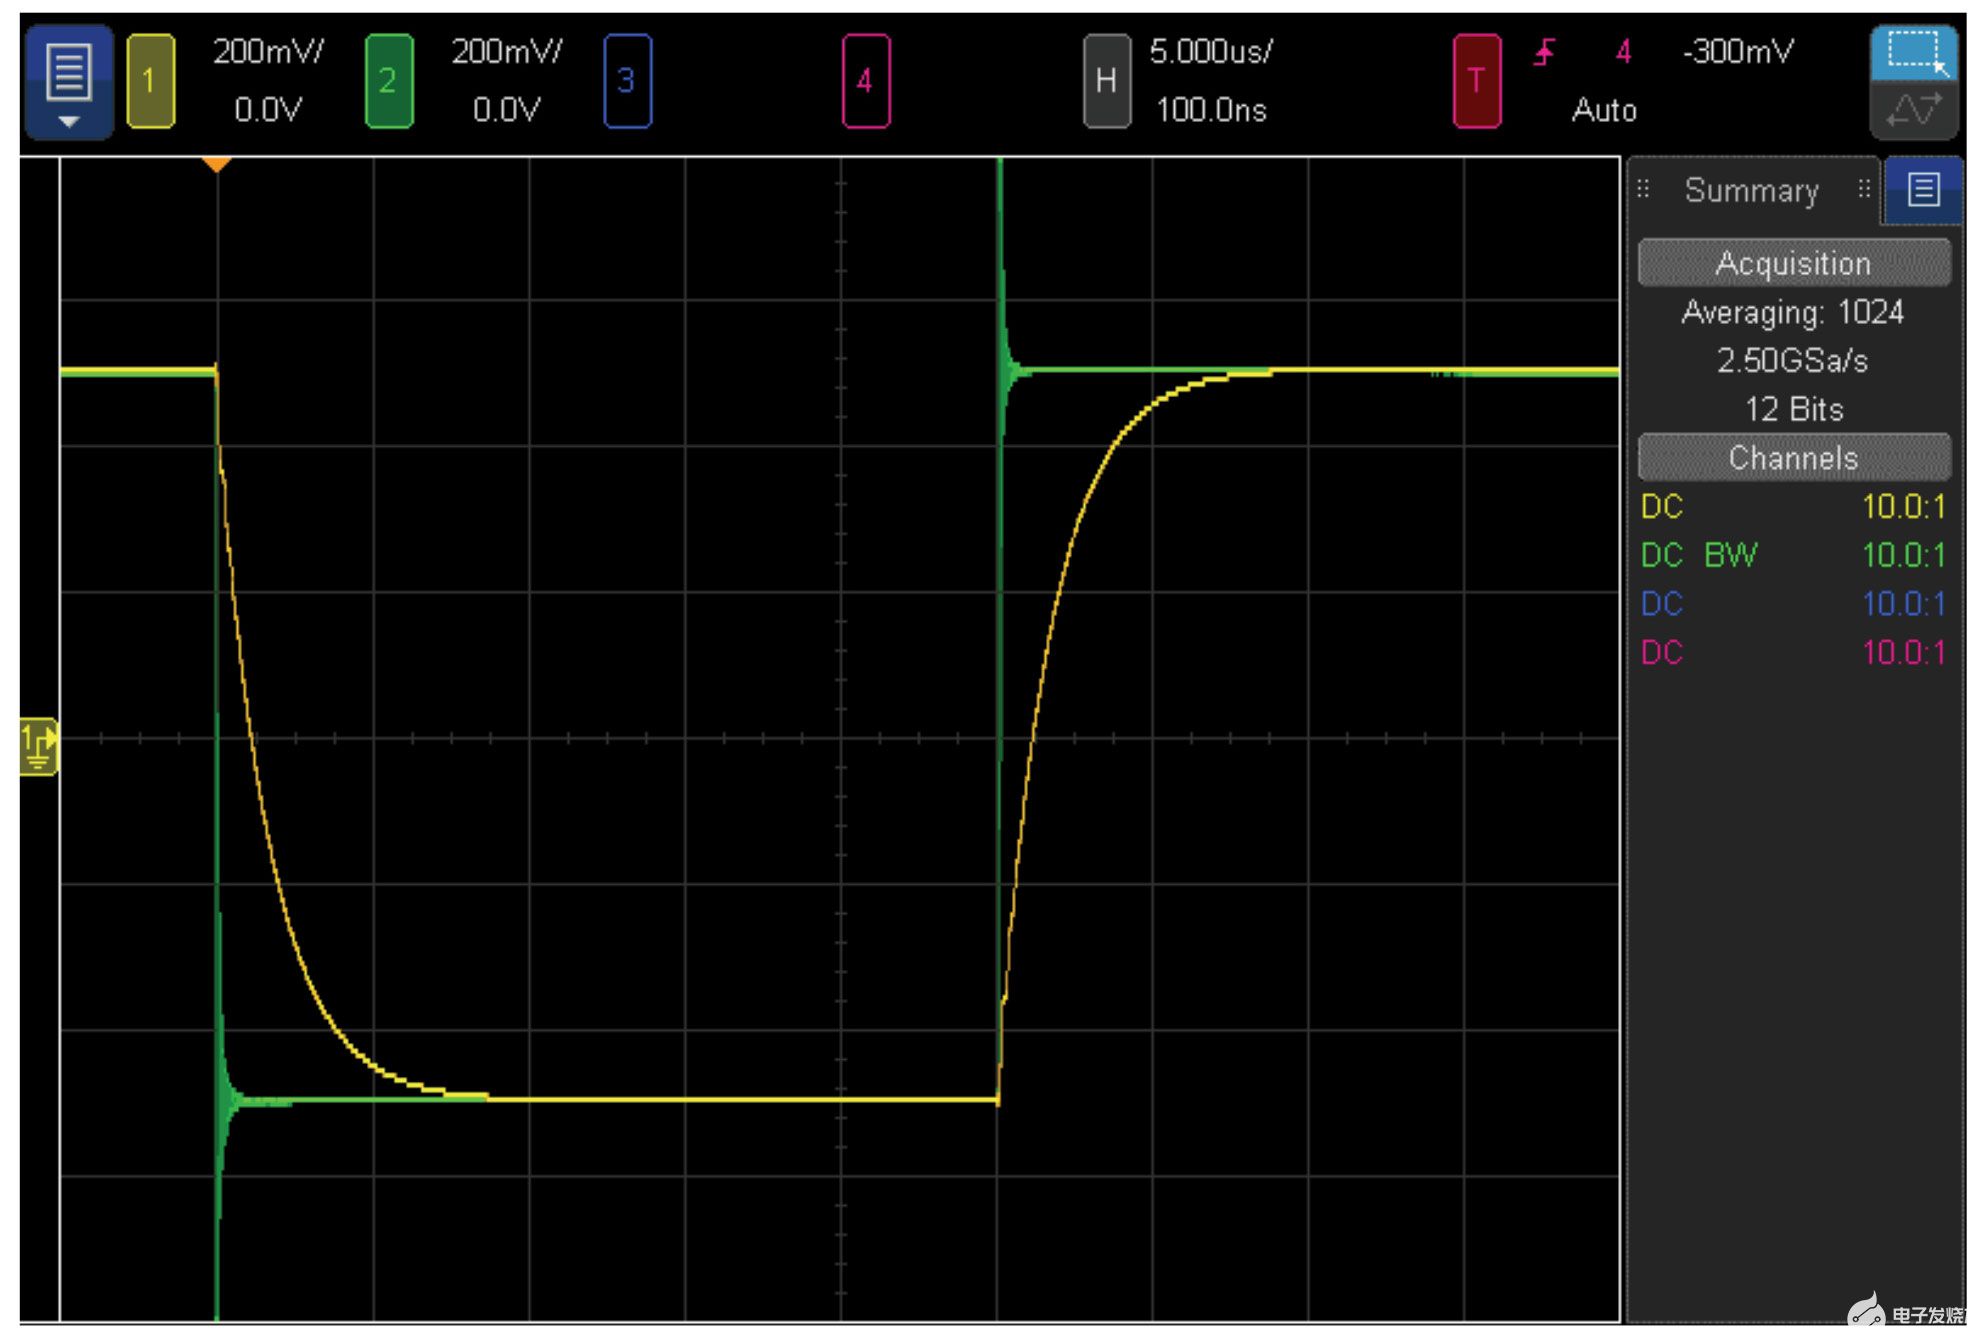The height and width of the screenshot is (1340, 1987).
Task: Click the Auto trigger mode label
Action: click(1604, 110)
